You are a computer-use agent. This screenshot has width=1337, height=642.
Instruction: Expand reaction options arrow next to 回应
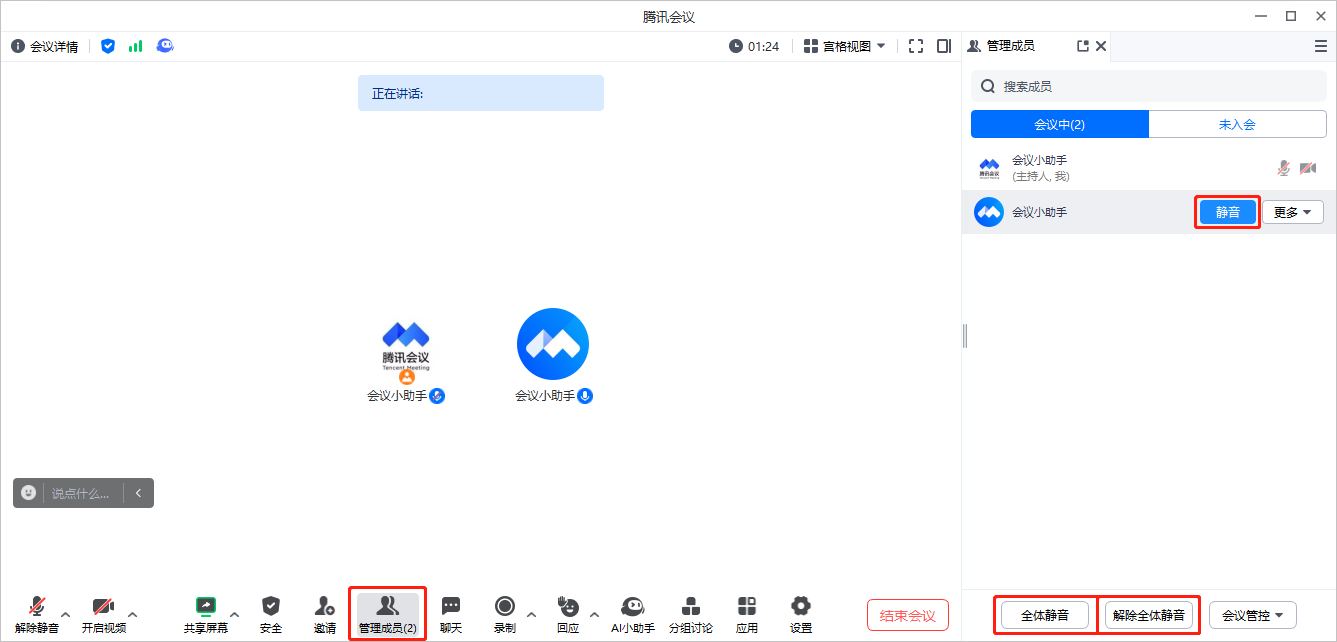pos(594,614)
